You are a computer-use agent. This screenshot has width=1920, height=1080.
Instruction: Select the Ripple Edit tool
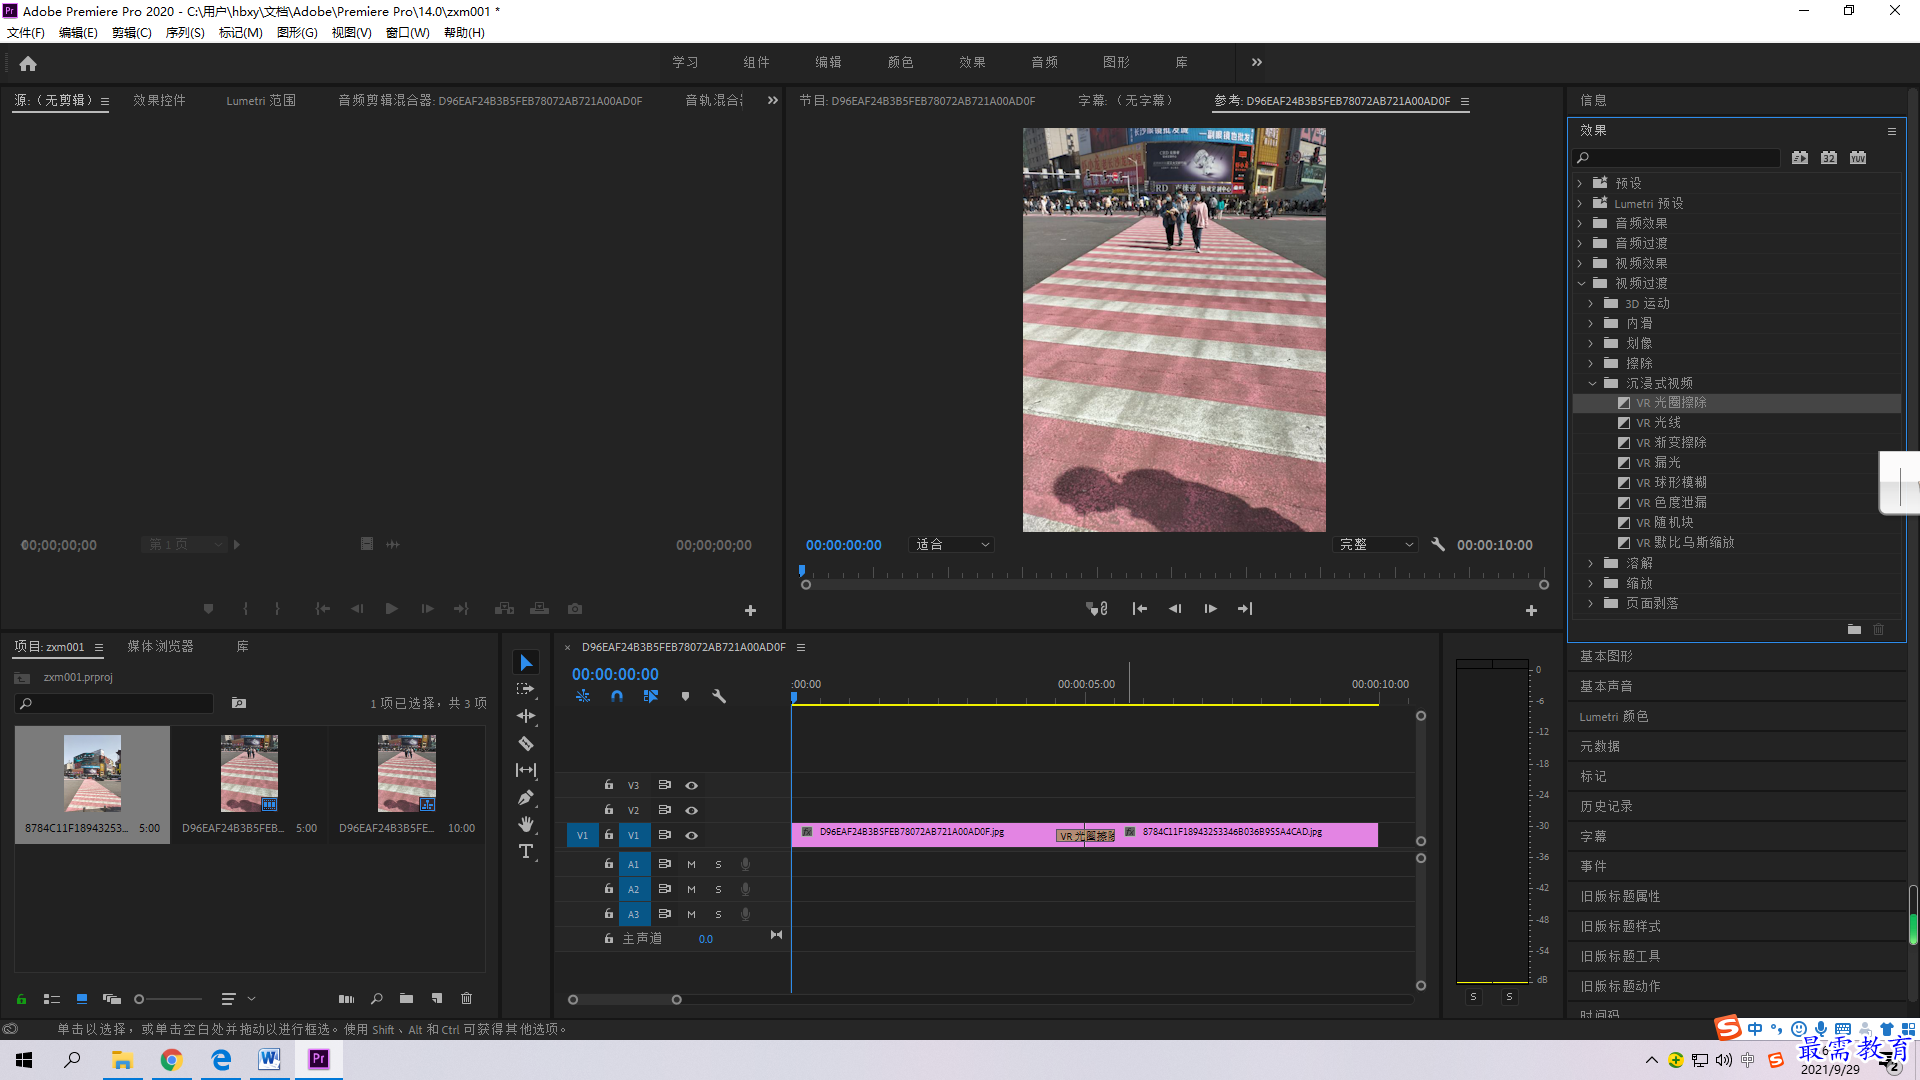(526, 716)
